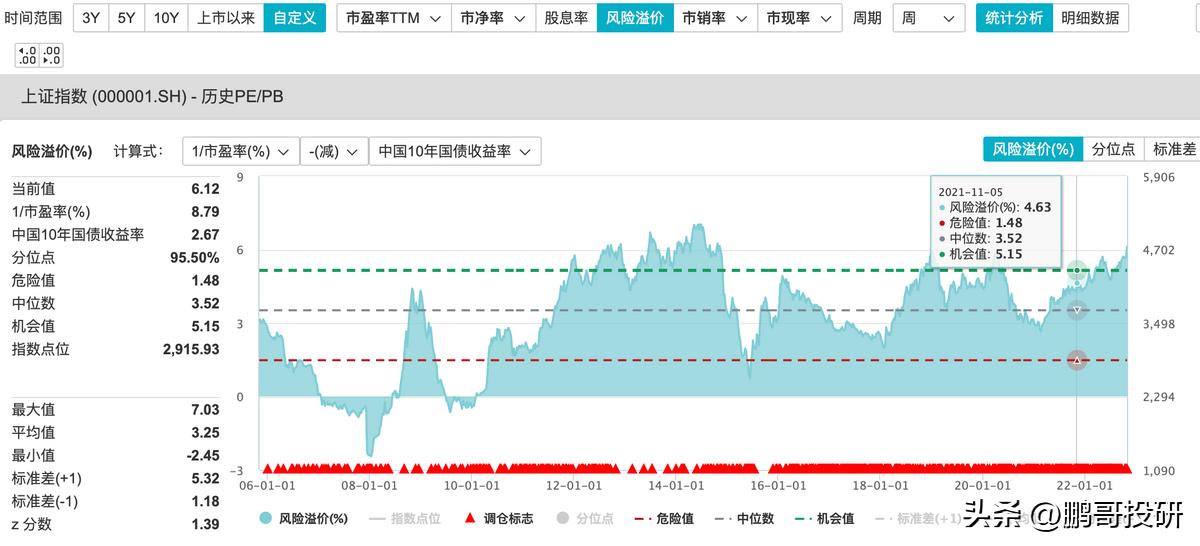Select the 风险溢价(%) chart mode tab
The width and height of the screenshot is (1200, 546).
point(1033,149)
